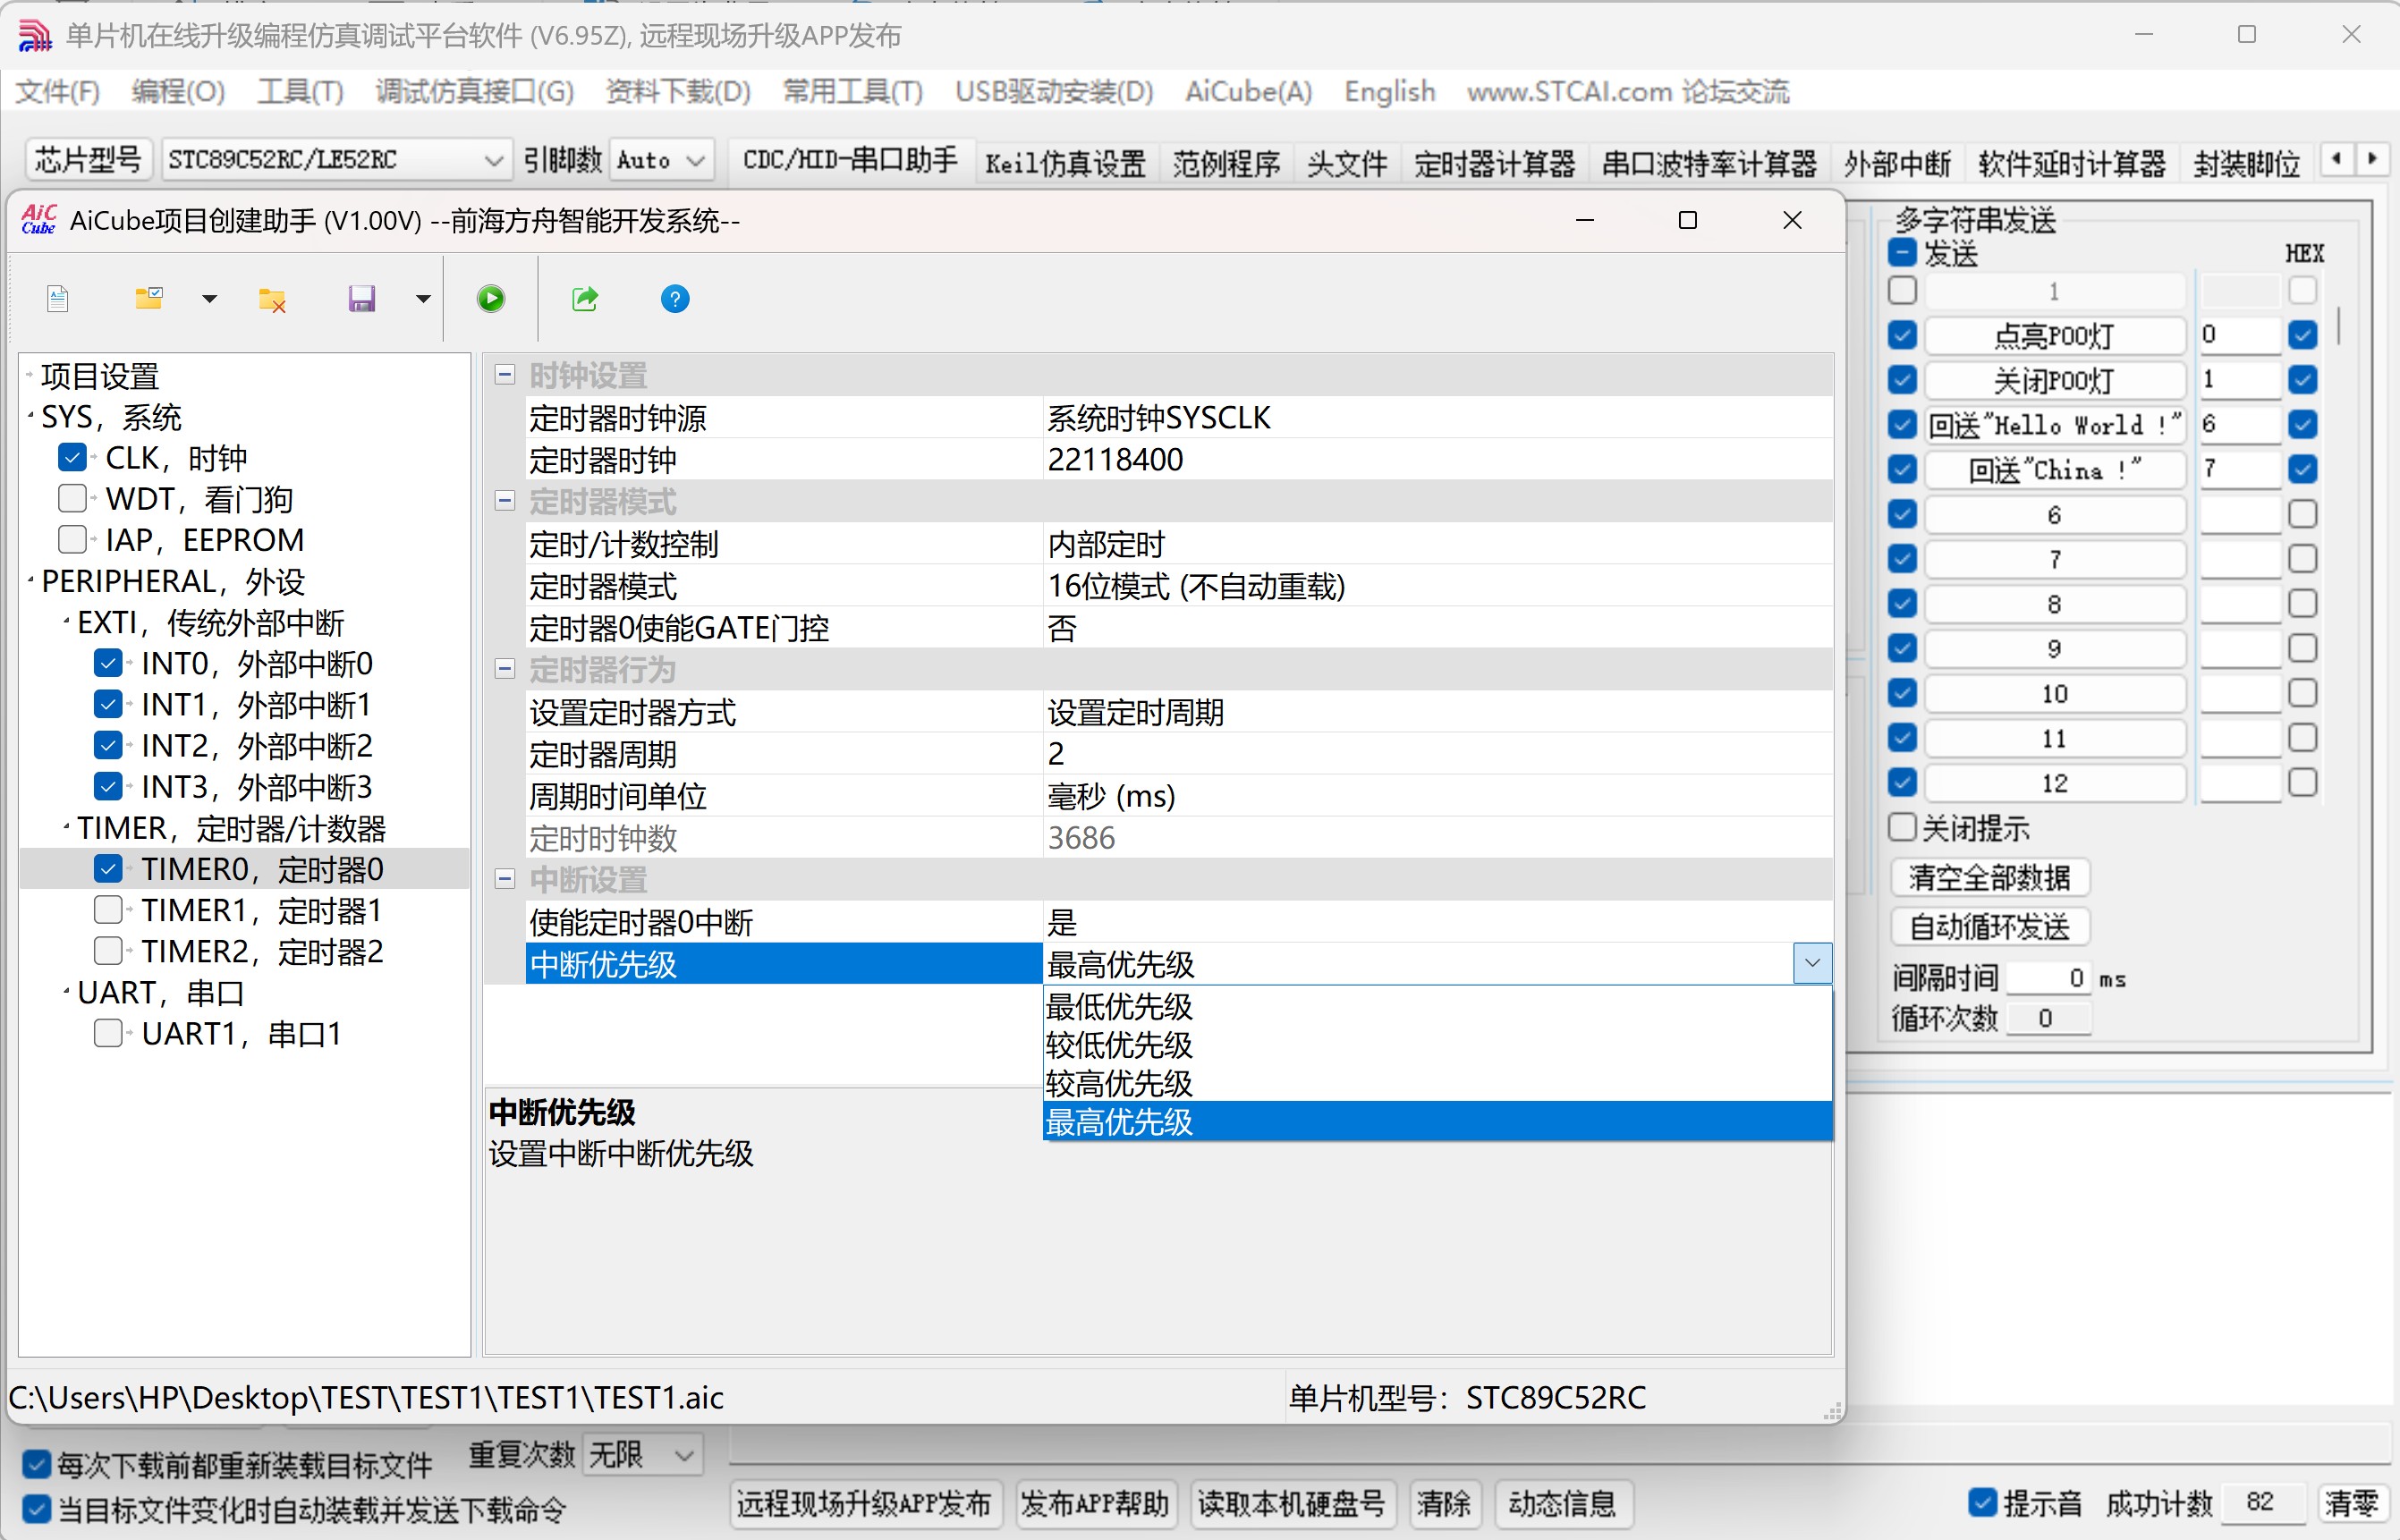Click 自动循环发送 button
Screen dimensions: 2400x1540
point(1990,927)
